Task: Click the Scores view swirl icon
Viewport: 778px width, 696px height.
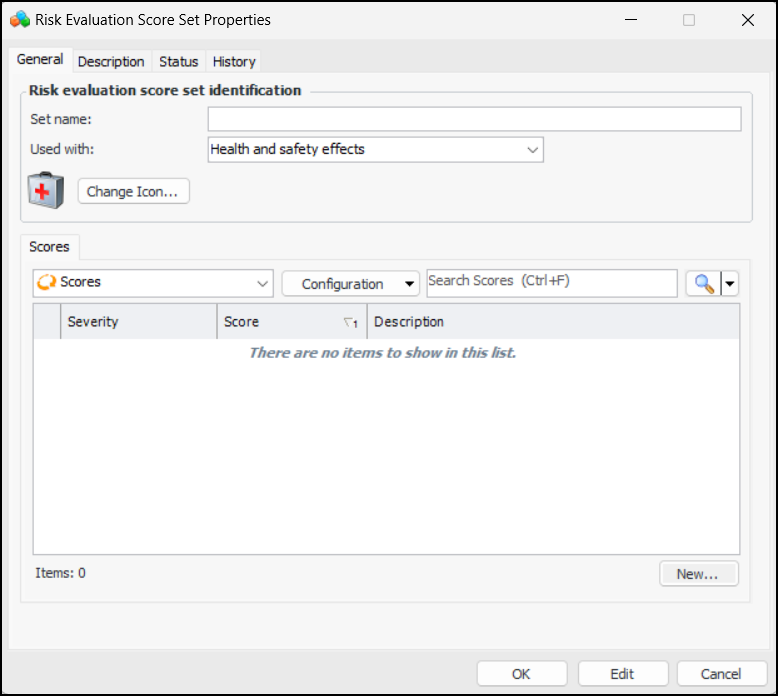Action: pos(46,283)
